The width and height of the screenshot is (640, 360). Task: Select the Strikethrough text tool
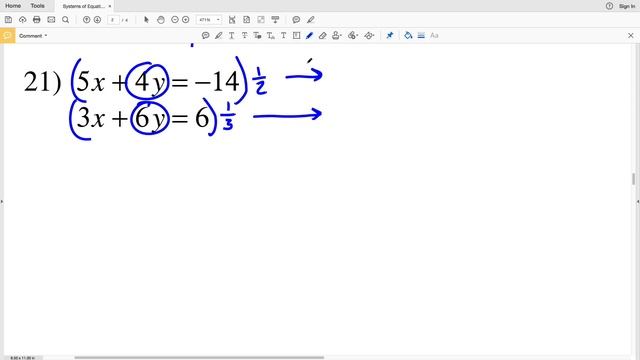[x=244, y=36]
